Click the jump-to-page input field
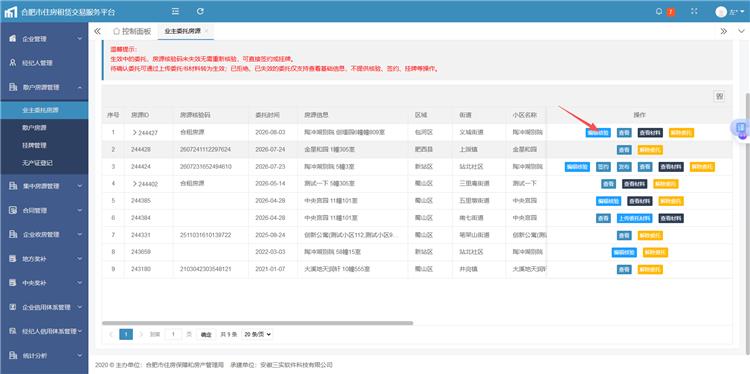Viewport: 750px width, 374px height. point(173,334)
